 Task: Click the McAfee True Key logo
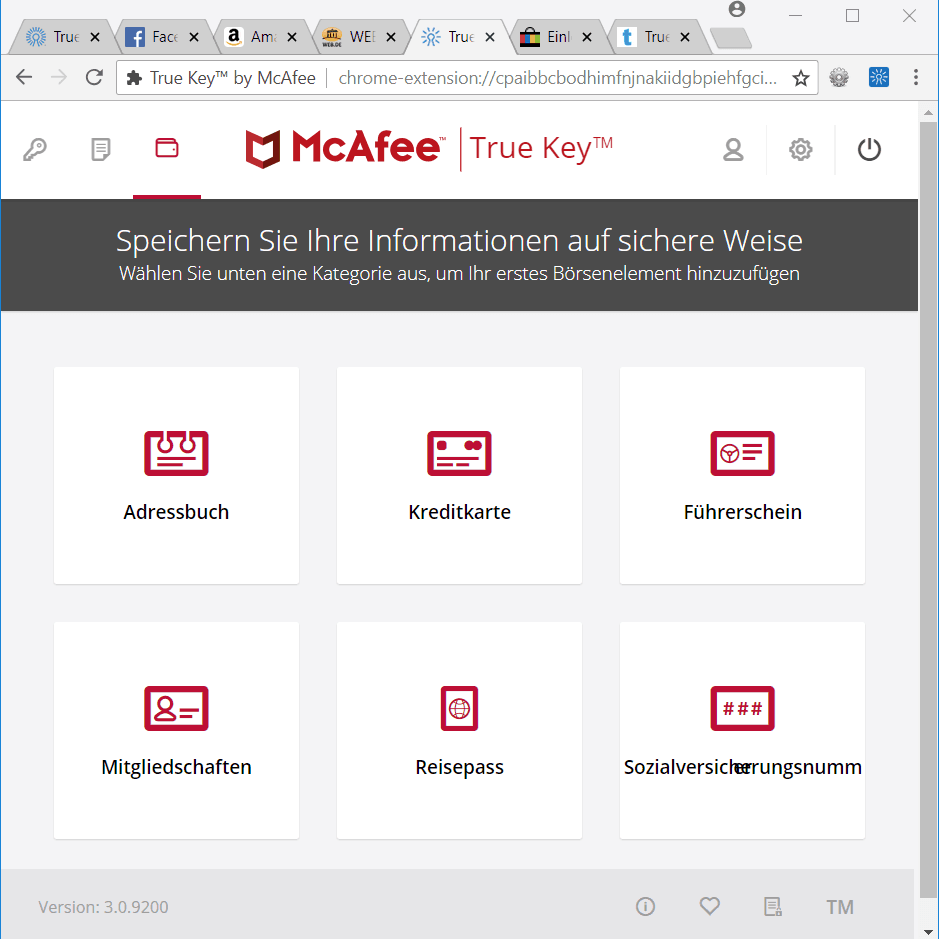coord(429,149)
